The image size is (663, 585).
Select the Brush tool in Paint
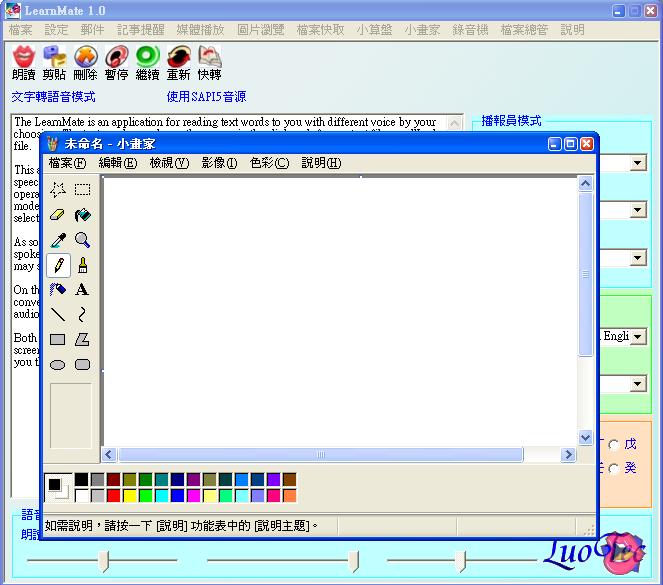click(82, 265)
